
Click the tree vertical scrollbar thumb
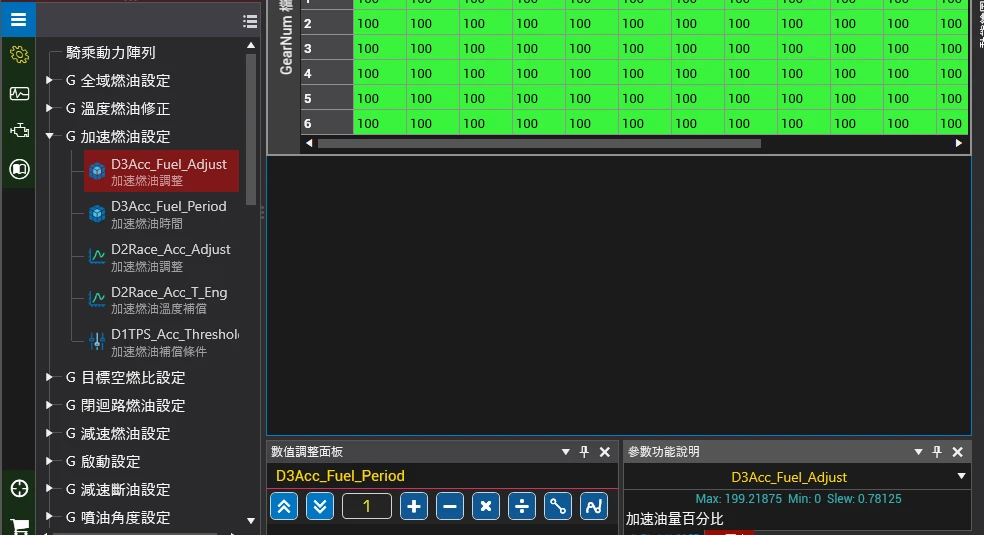[251, 129]
